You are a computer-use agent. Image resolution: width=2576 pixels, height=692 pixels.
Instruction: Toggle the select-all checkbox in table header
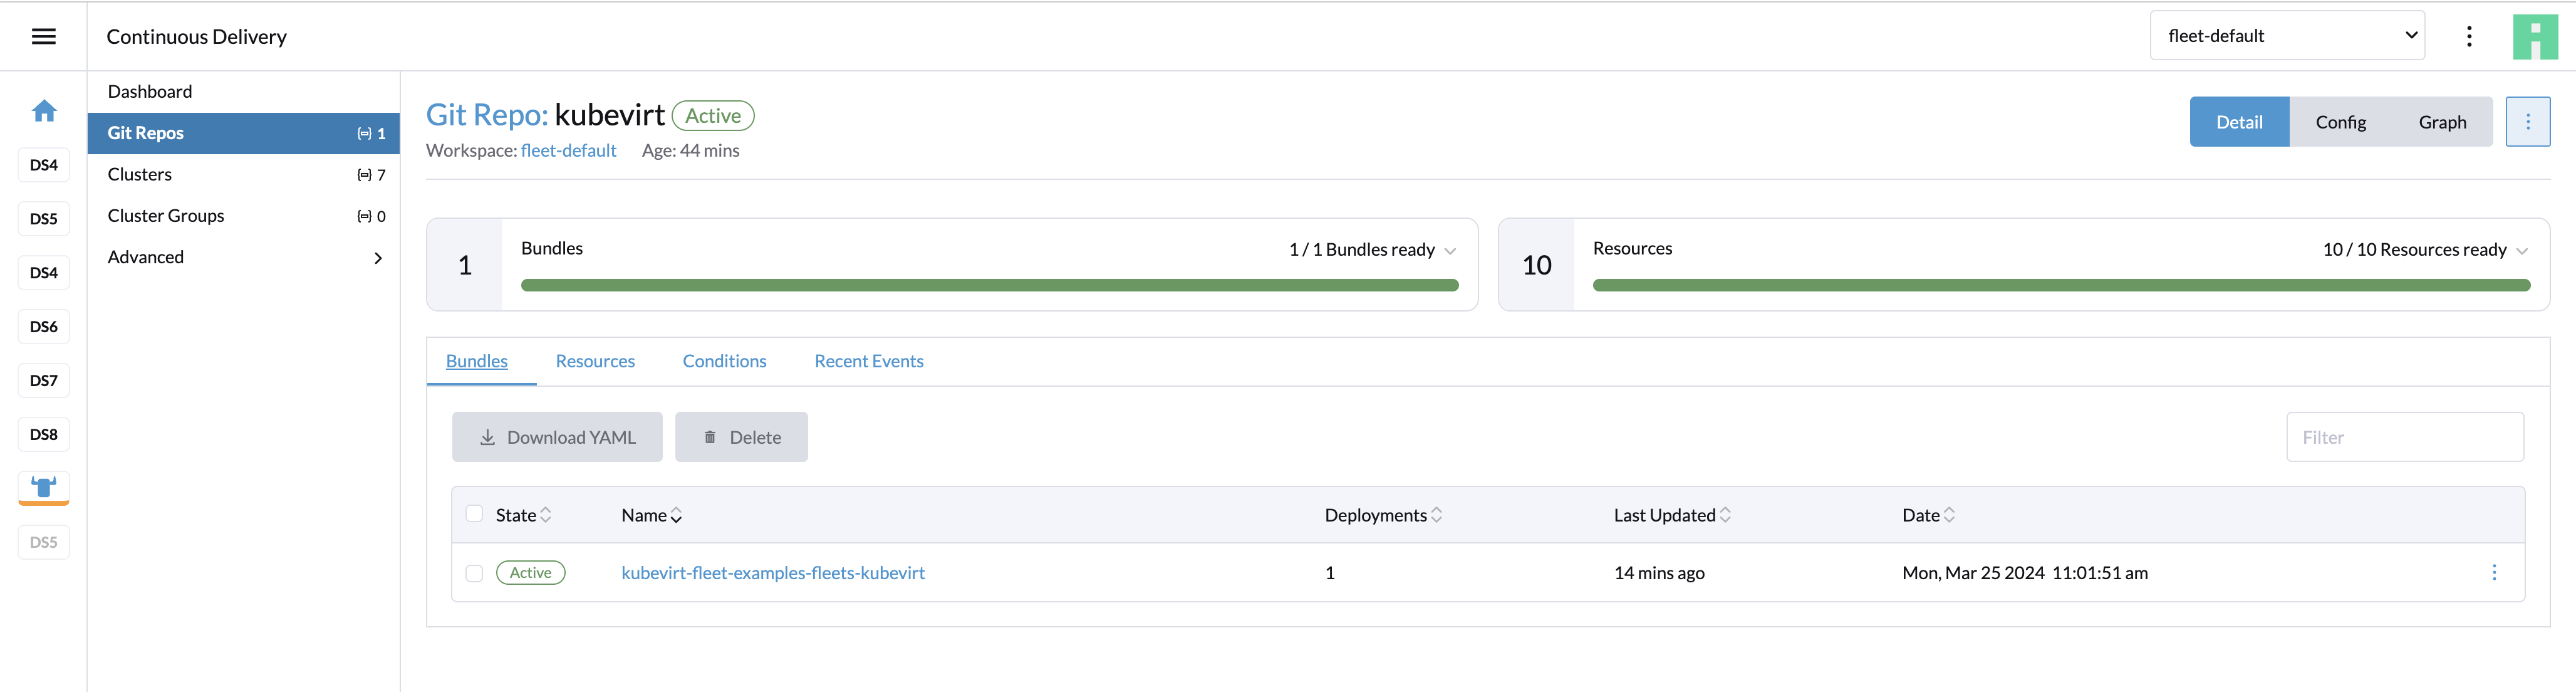point(474,514)
